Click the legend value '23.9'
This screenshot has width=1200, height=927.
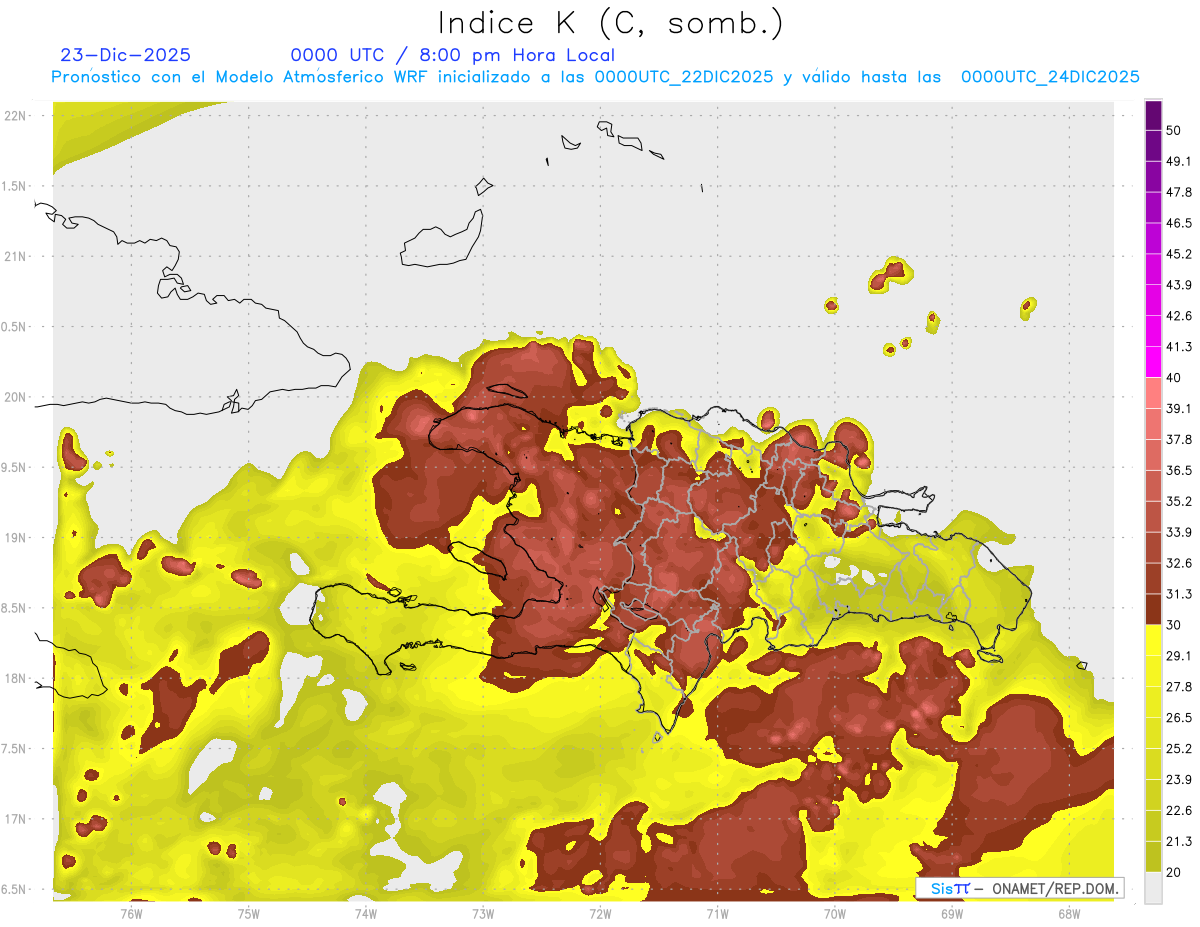click(x=1179, y=780)
